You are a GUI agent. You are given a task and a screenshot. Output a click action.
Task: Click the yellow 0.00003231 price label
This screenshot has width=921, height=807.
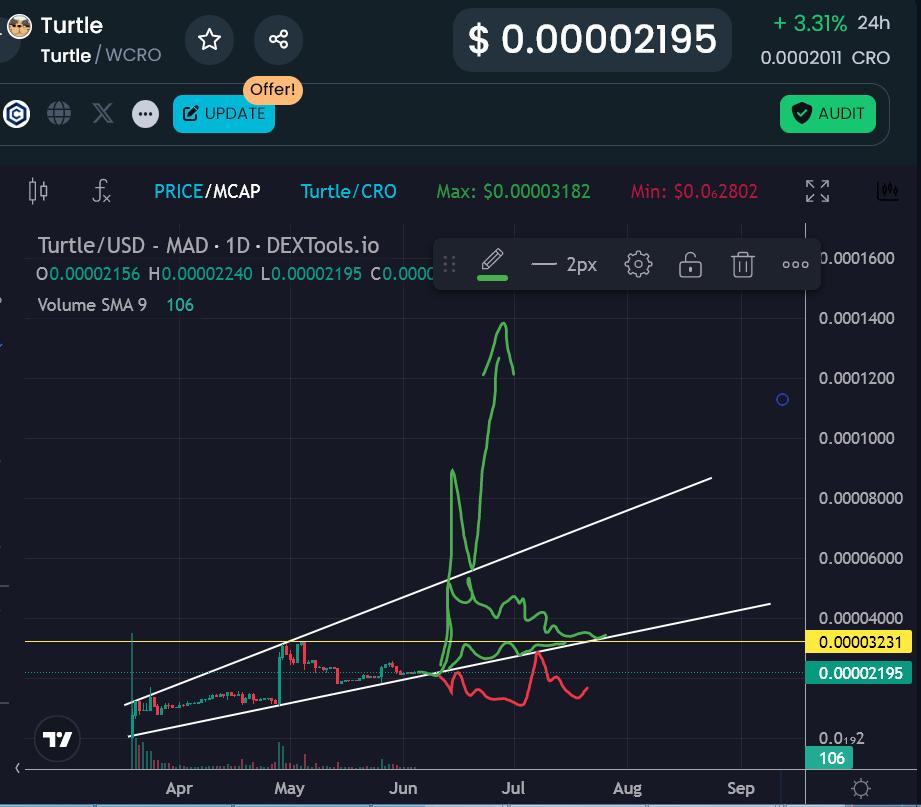(x=858, y=642)
